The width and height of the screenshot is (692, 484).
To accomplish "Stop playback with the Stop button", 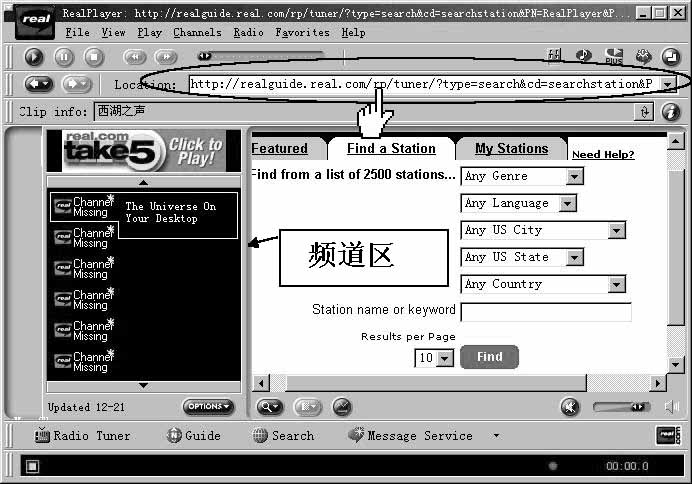I will pyautogui.click(x=93, y=58).
